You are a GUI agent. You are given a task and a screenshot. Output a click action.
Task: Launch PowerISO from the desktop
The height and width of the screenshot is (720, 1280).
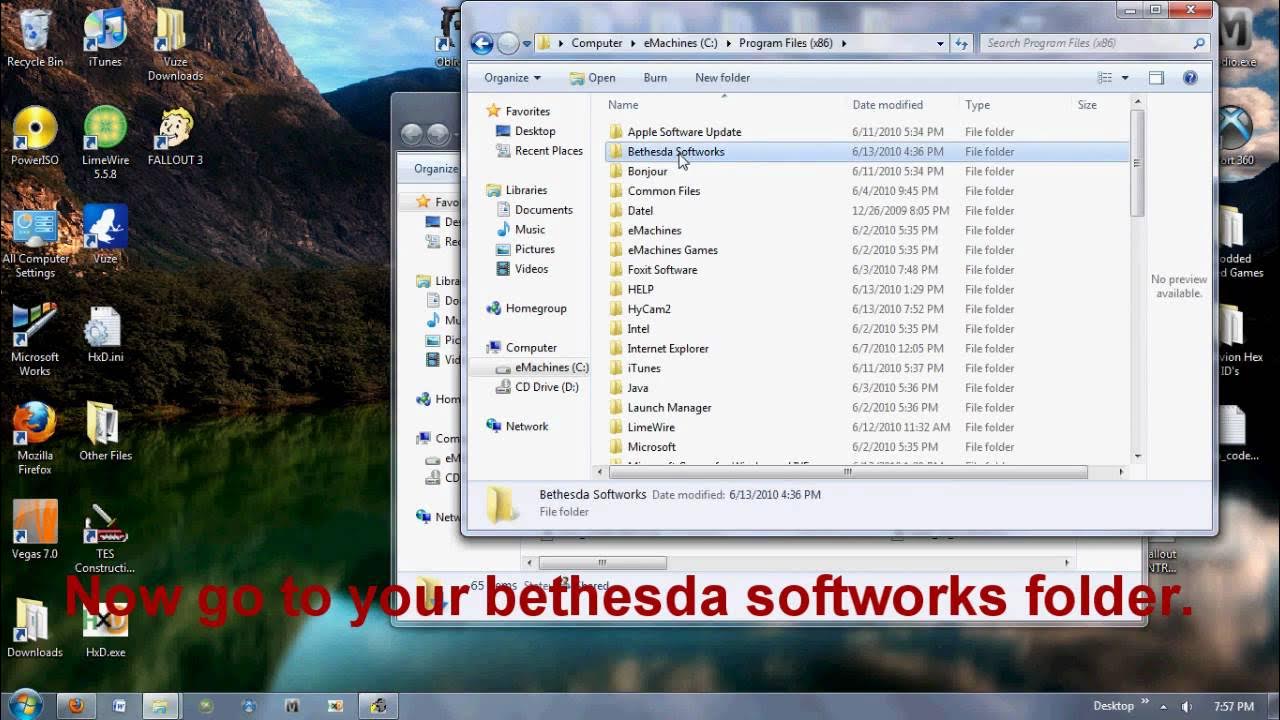click(35, 135)
